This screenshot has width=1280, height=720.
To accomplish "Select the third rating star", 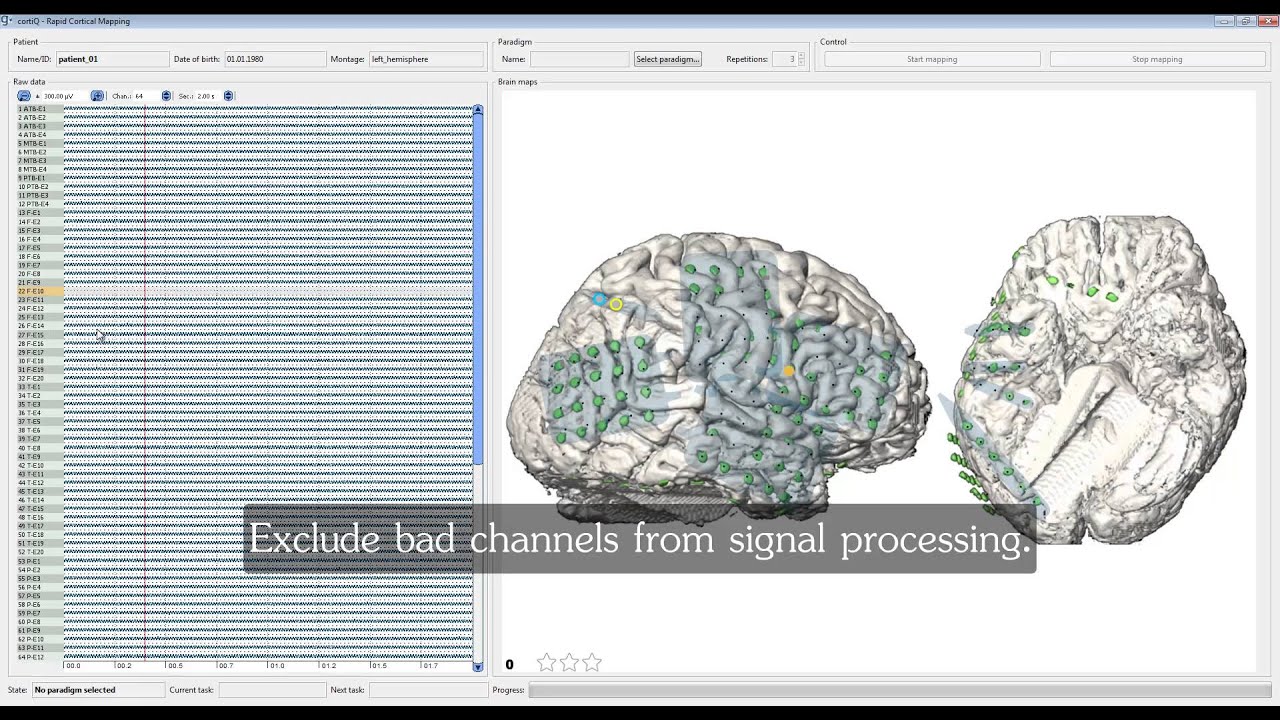I will coord(592,662).
